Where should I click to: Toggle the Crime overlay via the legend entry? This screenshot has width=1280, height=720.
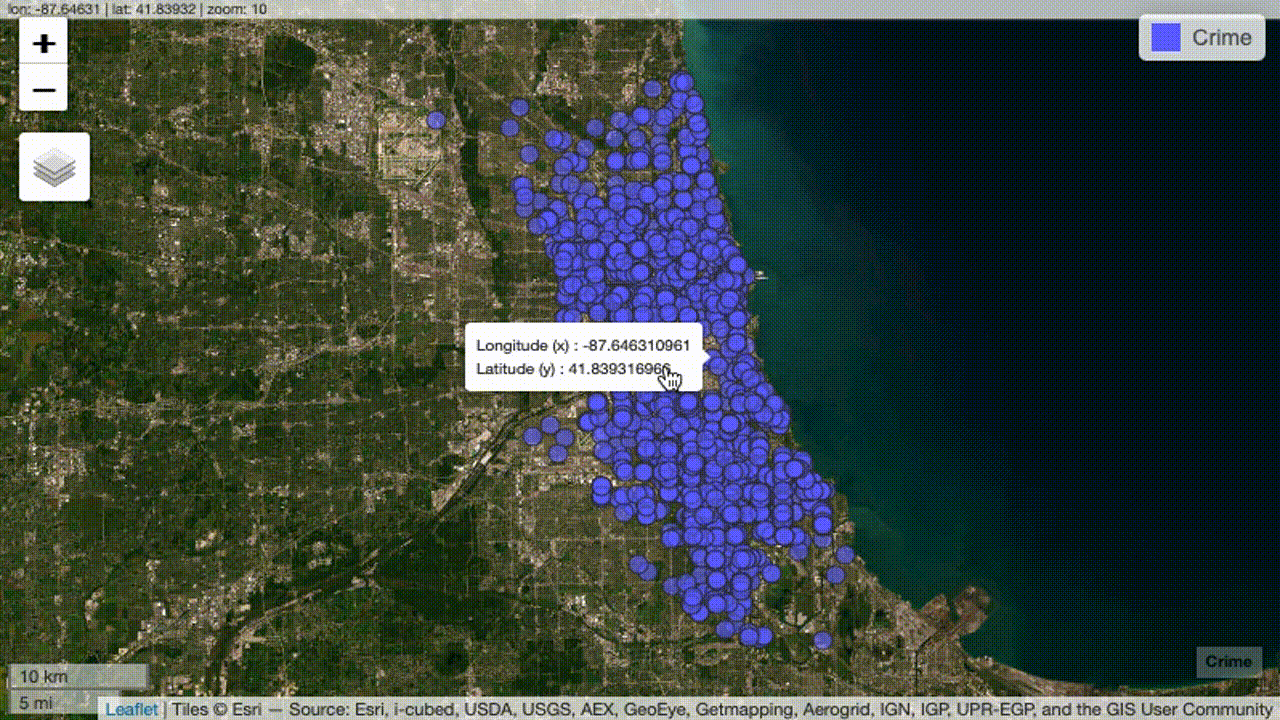coord(1201,37)
